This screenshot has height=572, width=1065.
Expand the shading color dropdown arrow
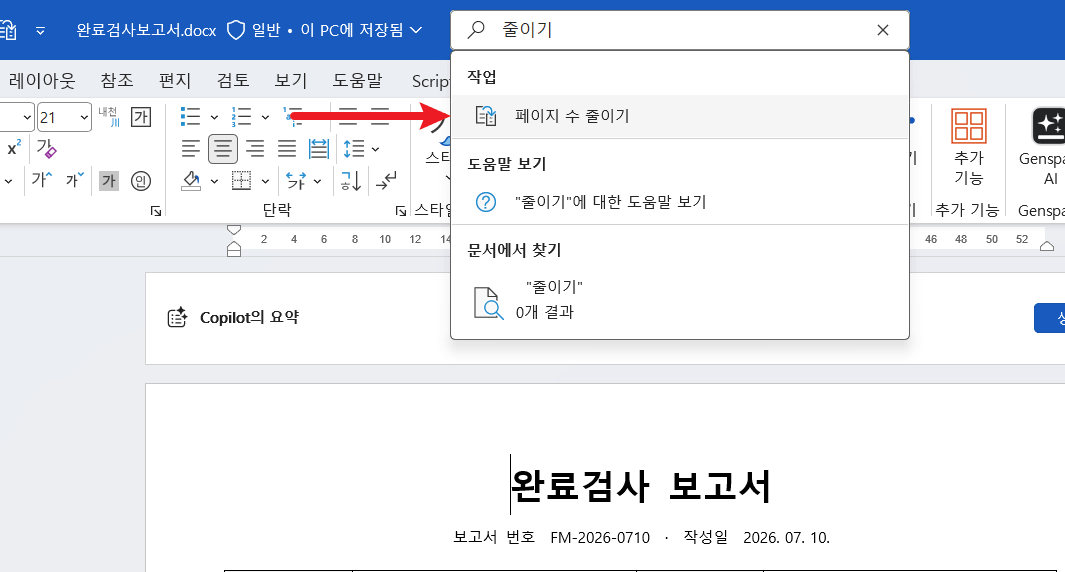pos(214,181)
